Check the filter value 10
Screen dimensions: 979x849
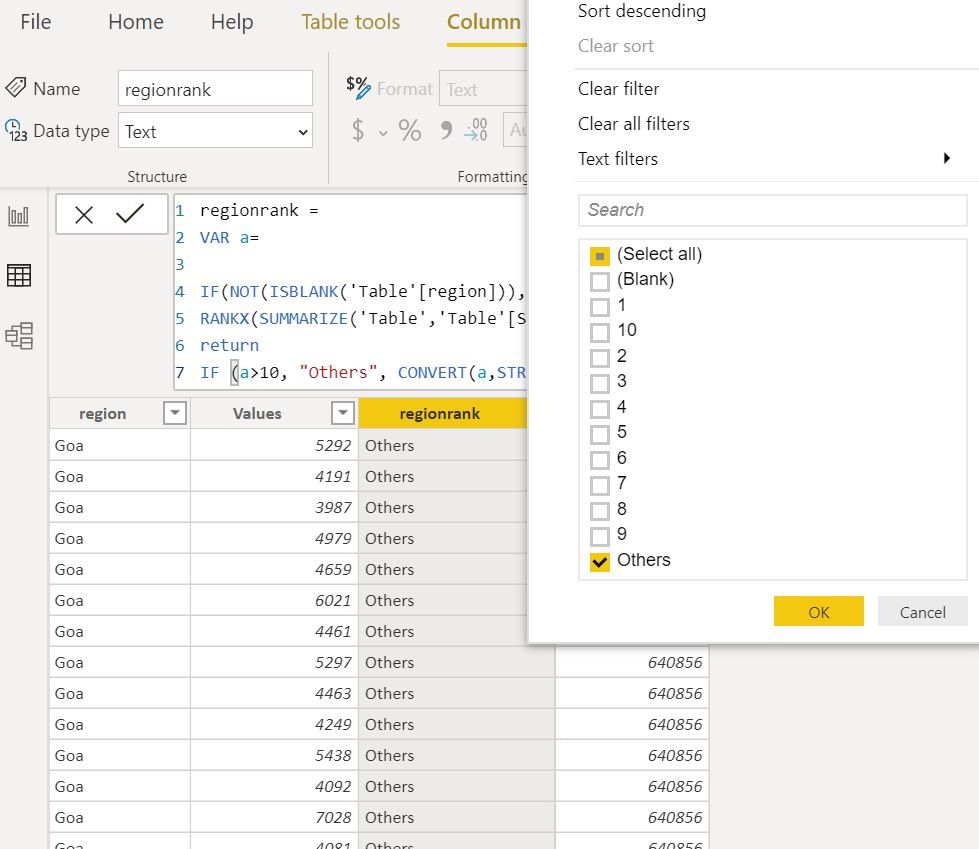click(599, 332)
